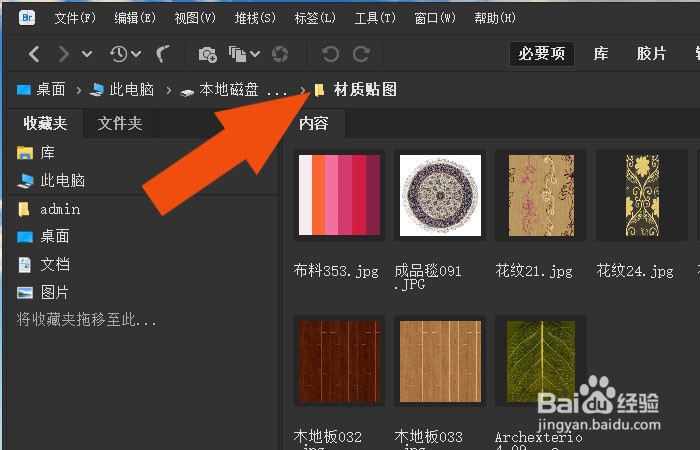700x450 pixels.
Task: Select the Archexterio leaf thumbnail
Action: pos(541,361)
